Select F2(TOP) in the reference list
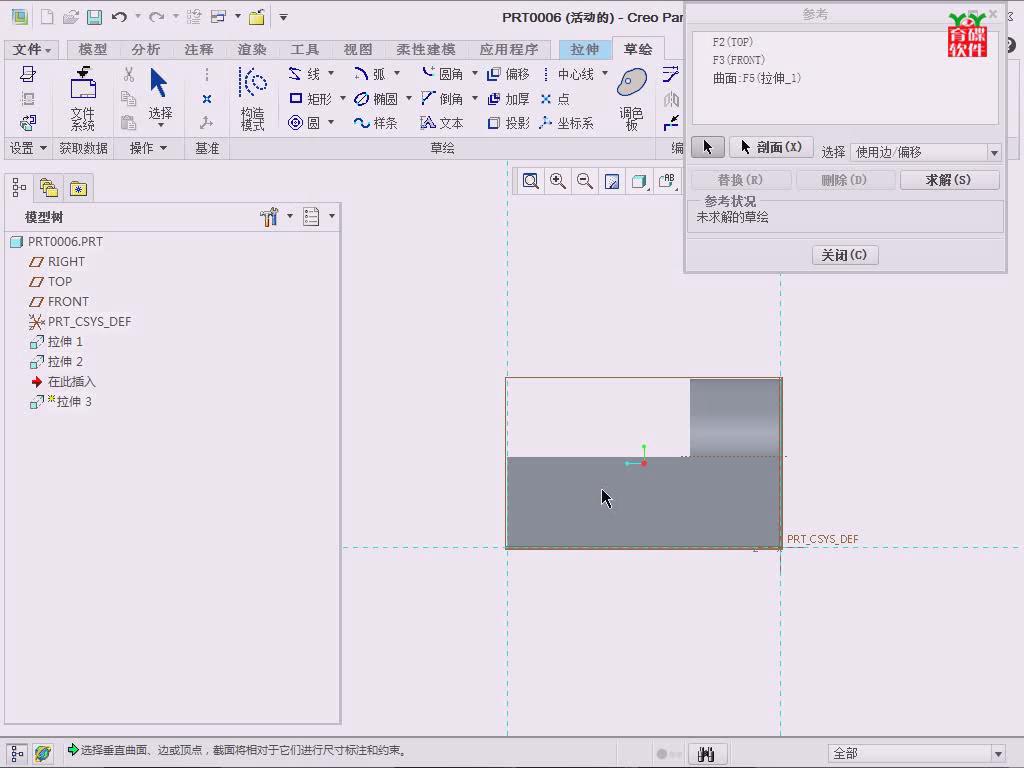Screen dimensions: 1024x768 pyautogui.click(x=733, y=42)
